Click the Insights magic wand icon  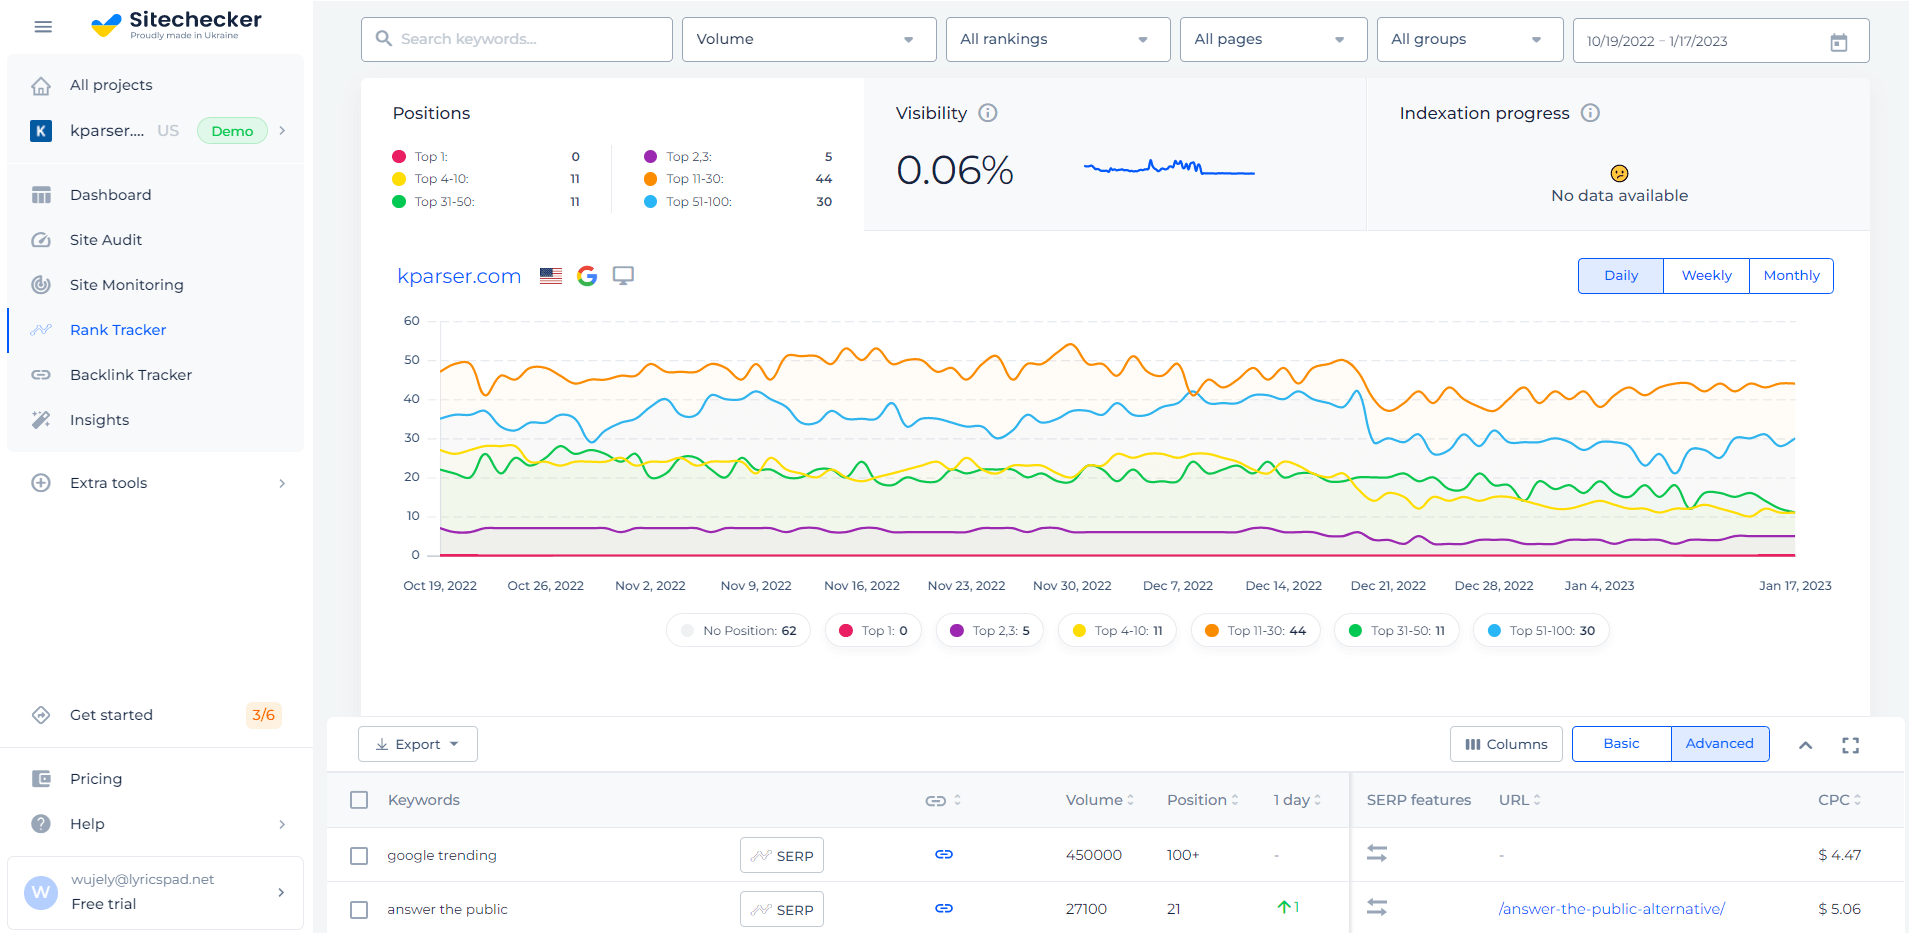point(41,420)
